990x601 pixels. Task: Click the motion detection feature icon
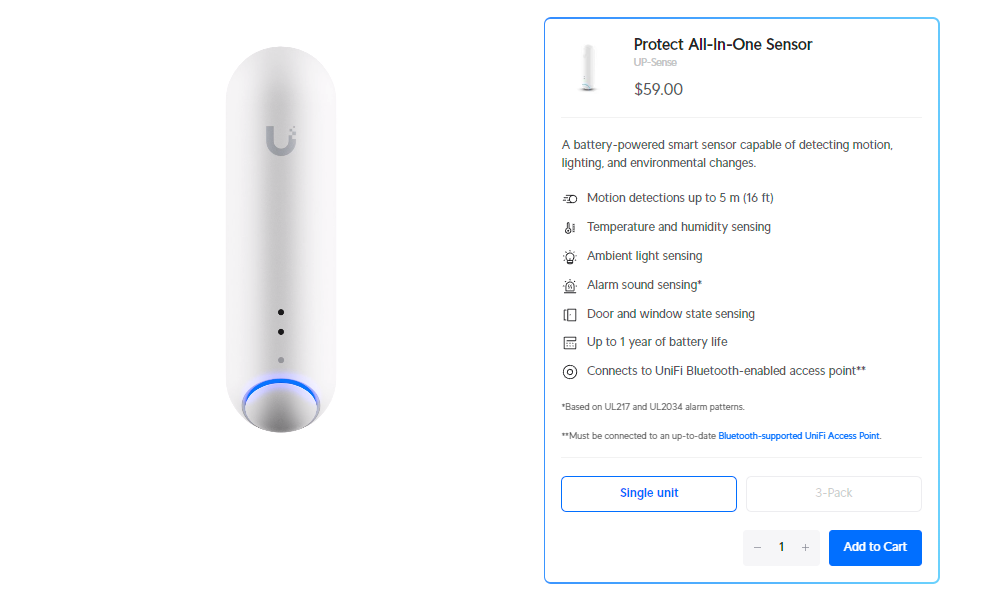(x=570, y=199)
